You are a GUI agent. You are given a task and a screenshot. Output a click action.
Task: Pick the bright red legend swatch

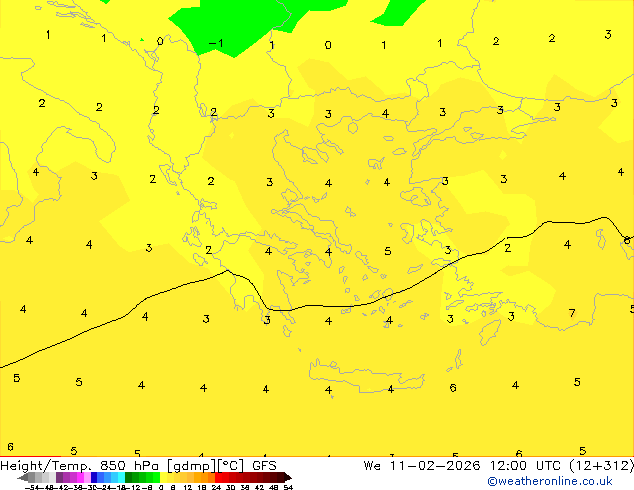218,477
